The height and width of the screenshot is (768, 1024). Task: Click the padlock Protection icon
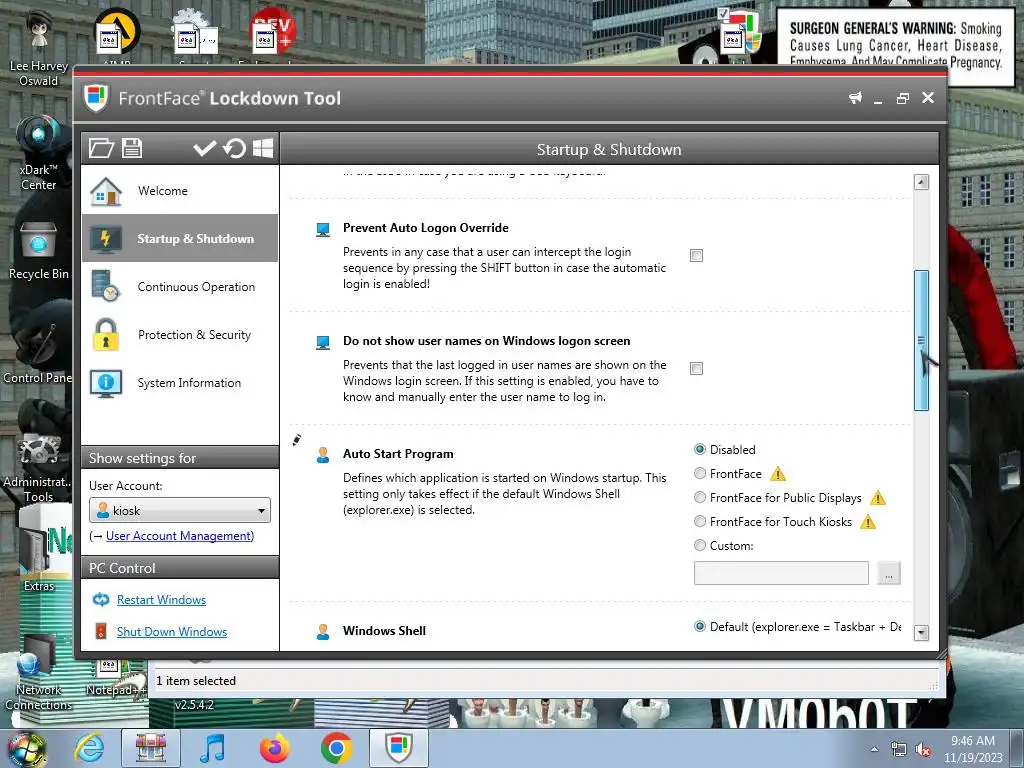(106, 334)
